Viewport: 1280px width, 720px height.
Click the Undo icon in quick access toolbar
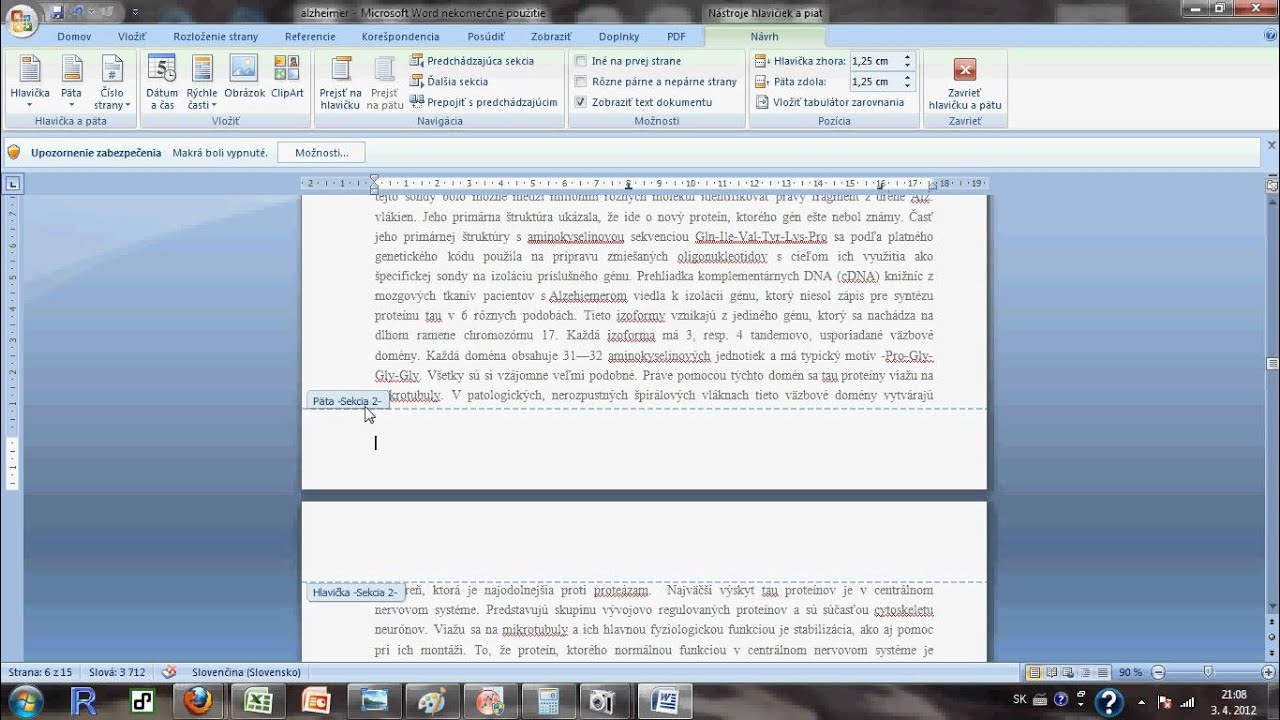pyautogui.click(x=77, y=12)
